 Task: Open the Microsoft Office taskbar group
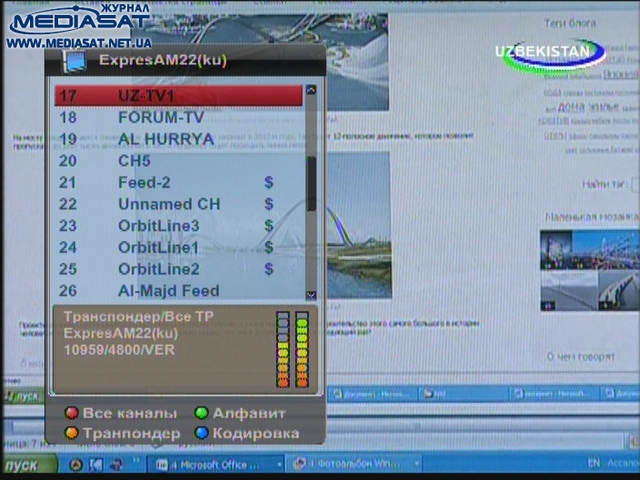[215, 464]
